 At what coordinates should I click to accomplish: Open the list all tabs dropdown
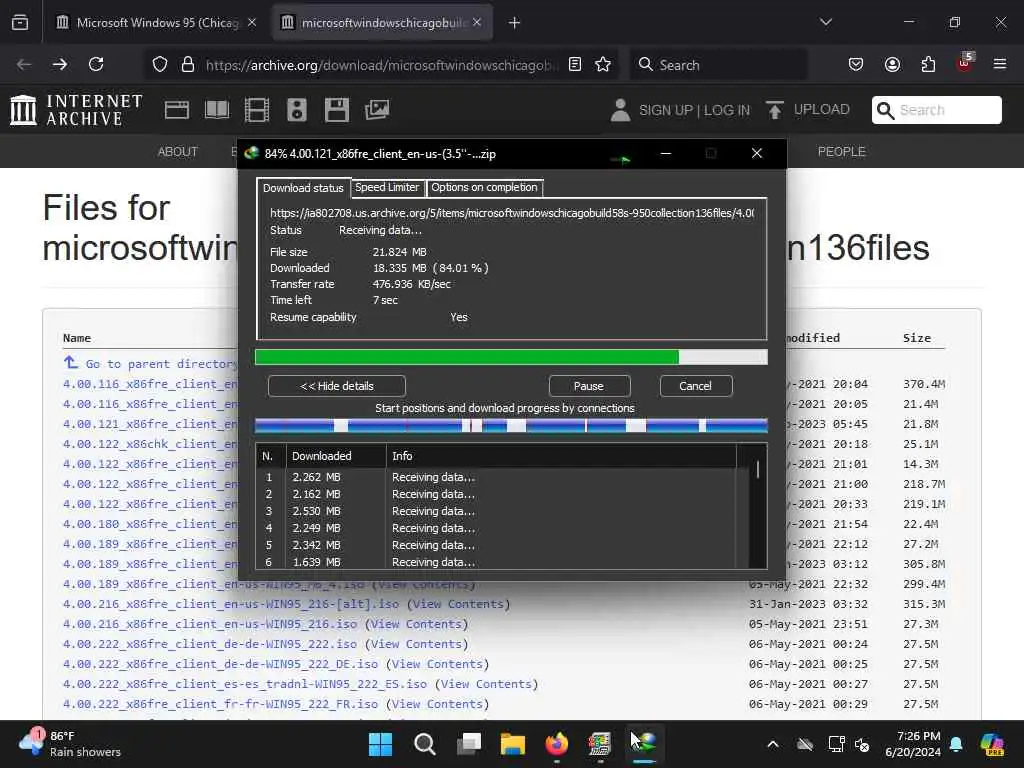pos(826,22)
